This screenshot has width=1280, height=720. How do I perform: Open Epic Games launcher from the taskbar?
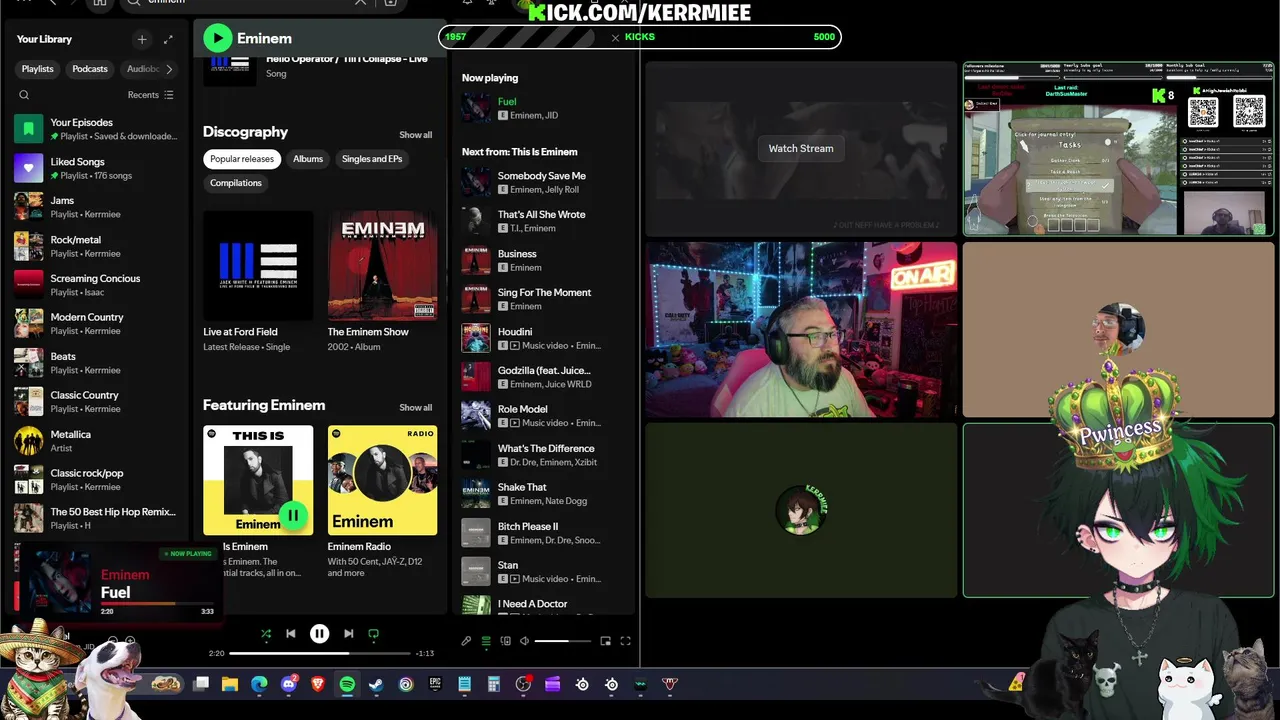point(435,684)
